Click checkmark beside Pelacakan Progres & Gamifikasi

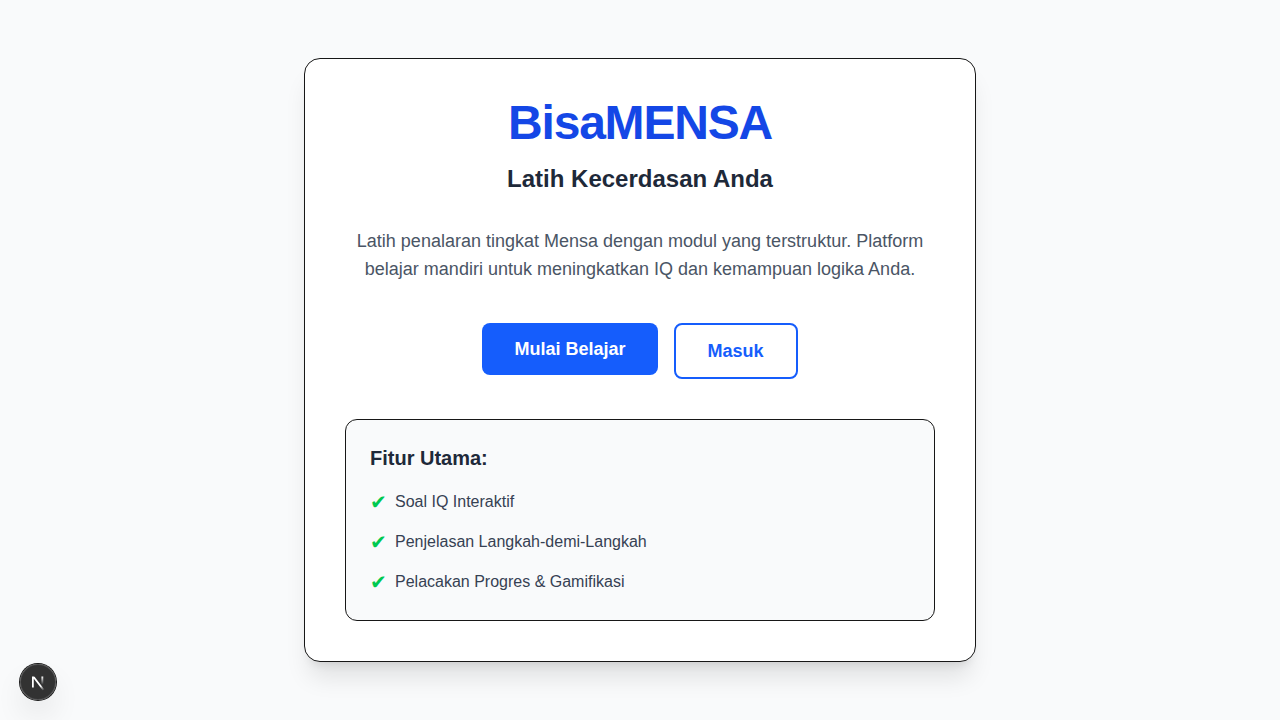(378, 582)
